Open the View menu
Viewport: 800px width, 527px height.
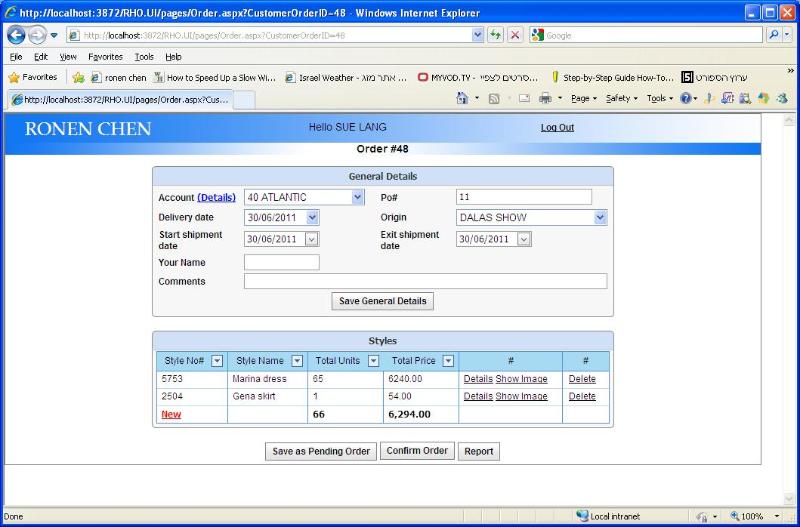(x=68, y=57)
